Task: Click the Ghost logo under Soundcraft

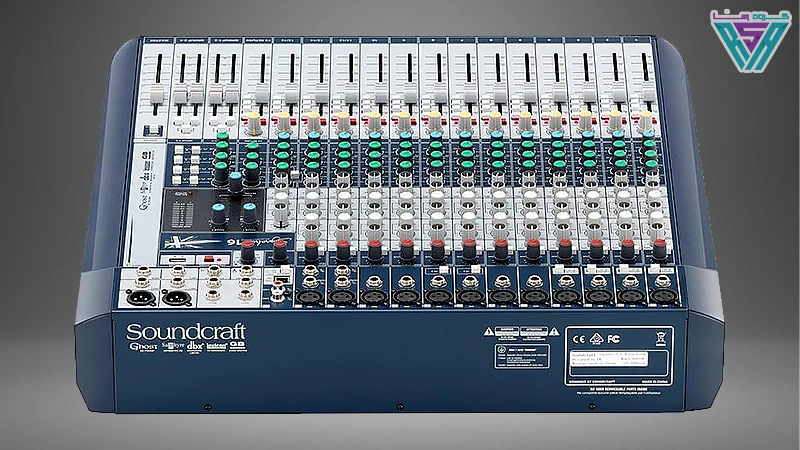Action: click(x=143, y=346)
